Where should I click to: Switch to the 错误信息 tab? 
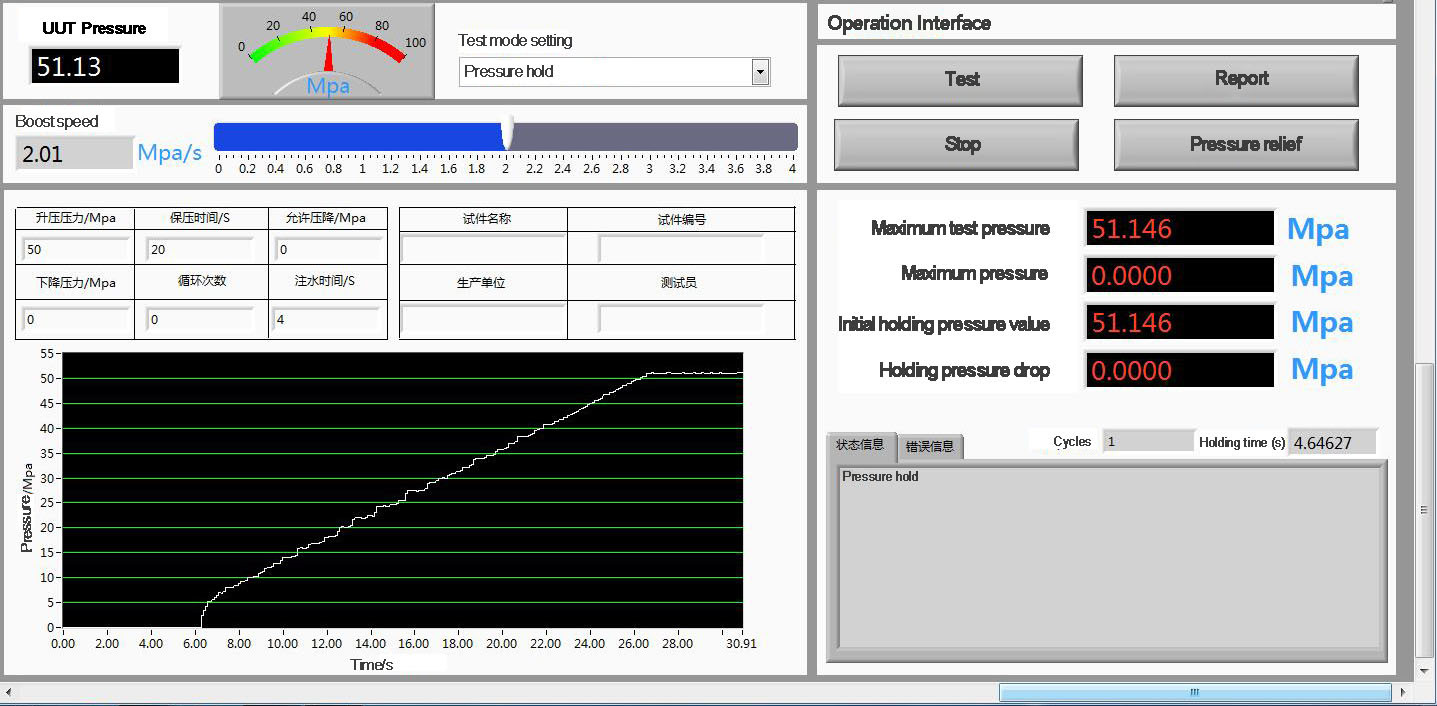929,447
